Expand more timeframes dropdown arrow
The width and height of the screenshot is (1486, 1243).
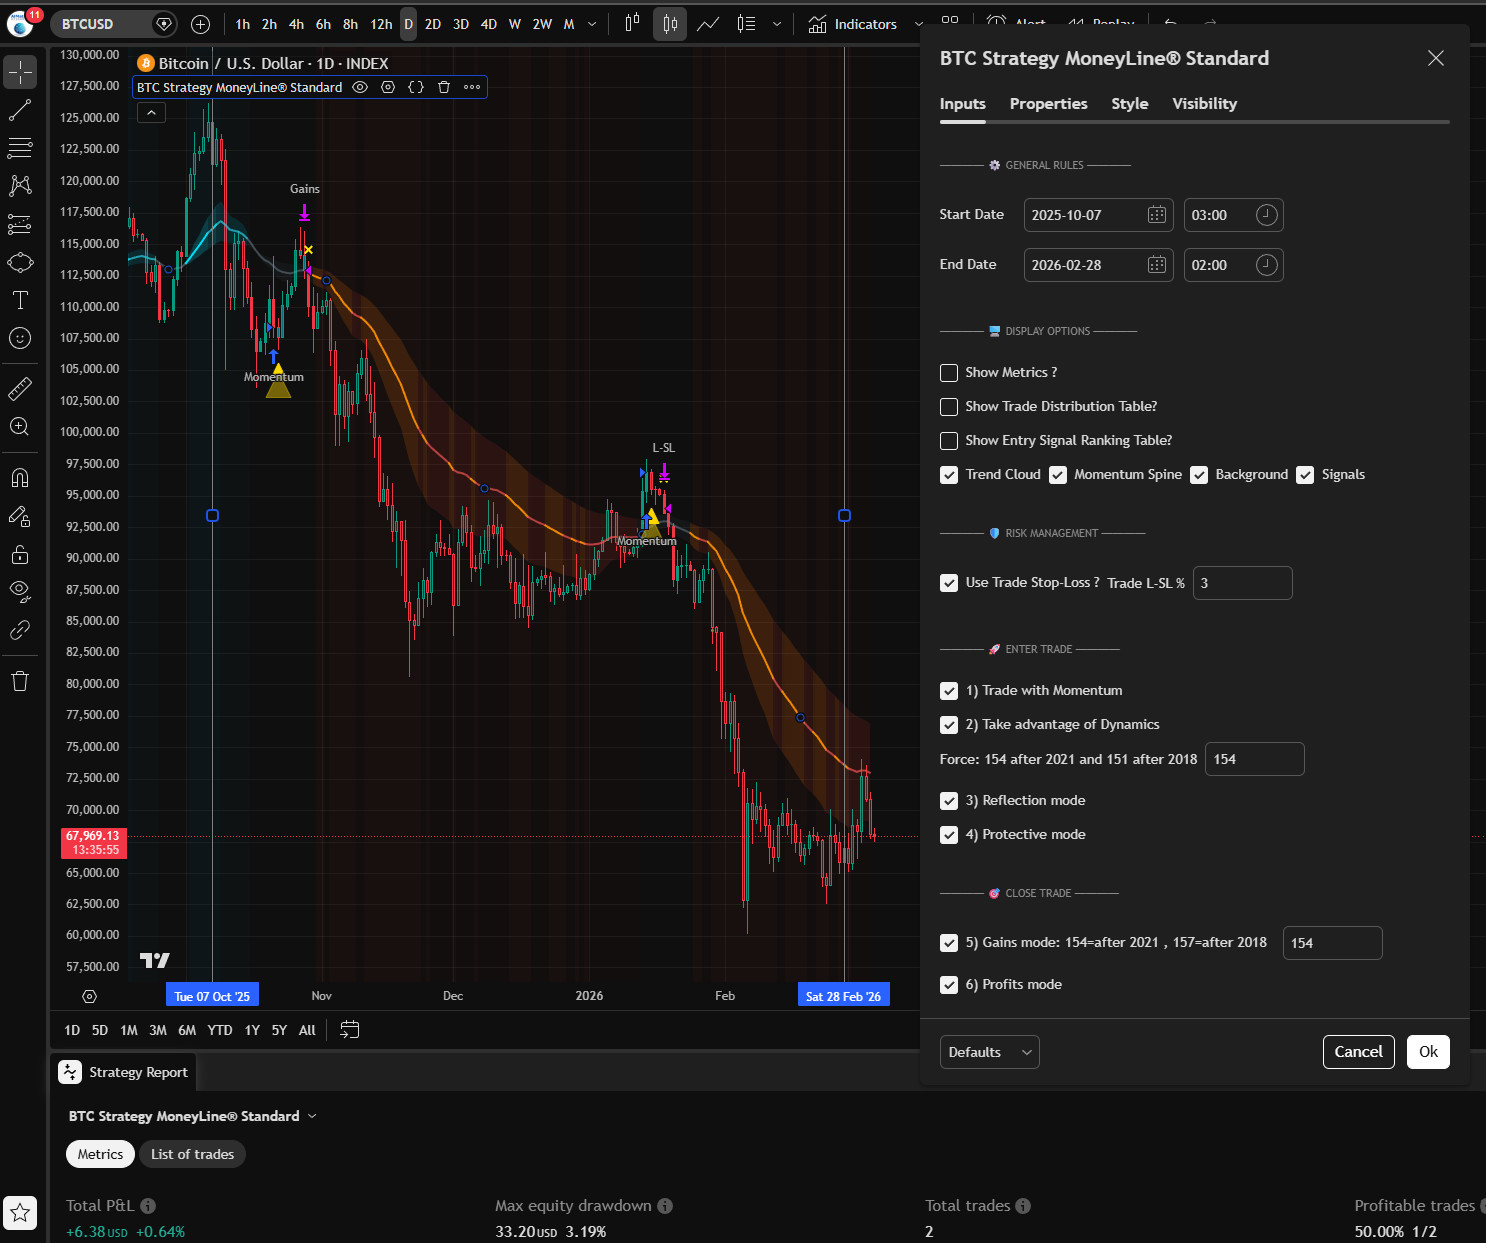[592, 24]
